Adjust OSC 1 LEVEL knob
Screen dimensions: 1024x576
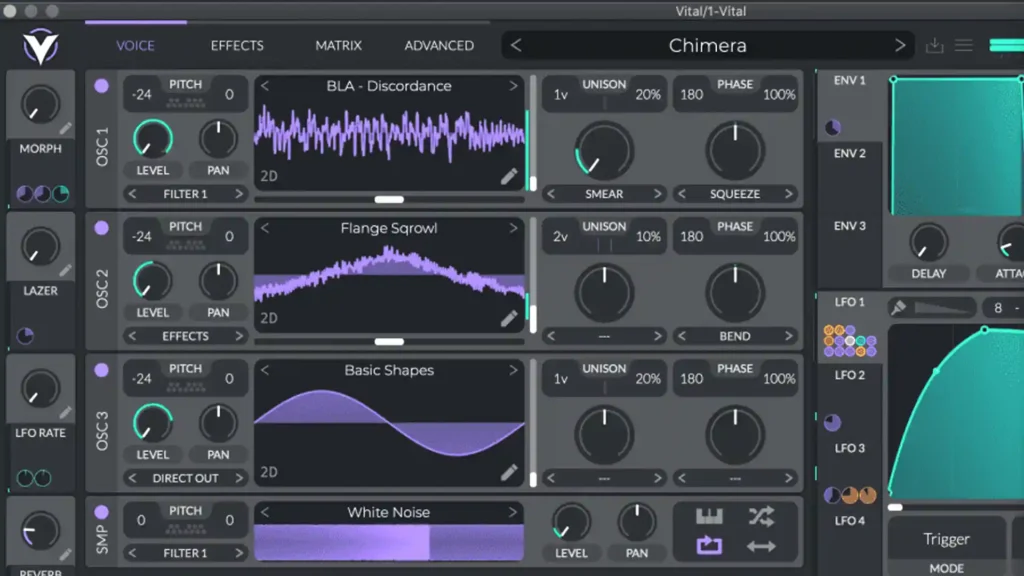click(x=153, y=139)
